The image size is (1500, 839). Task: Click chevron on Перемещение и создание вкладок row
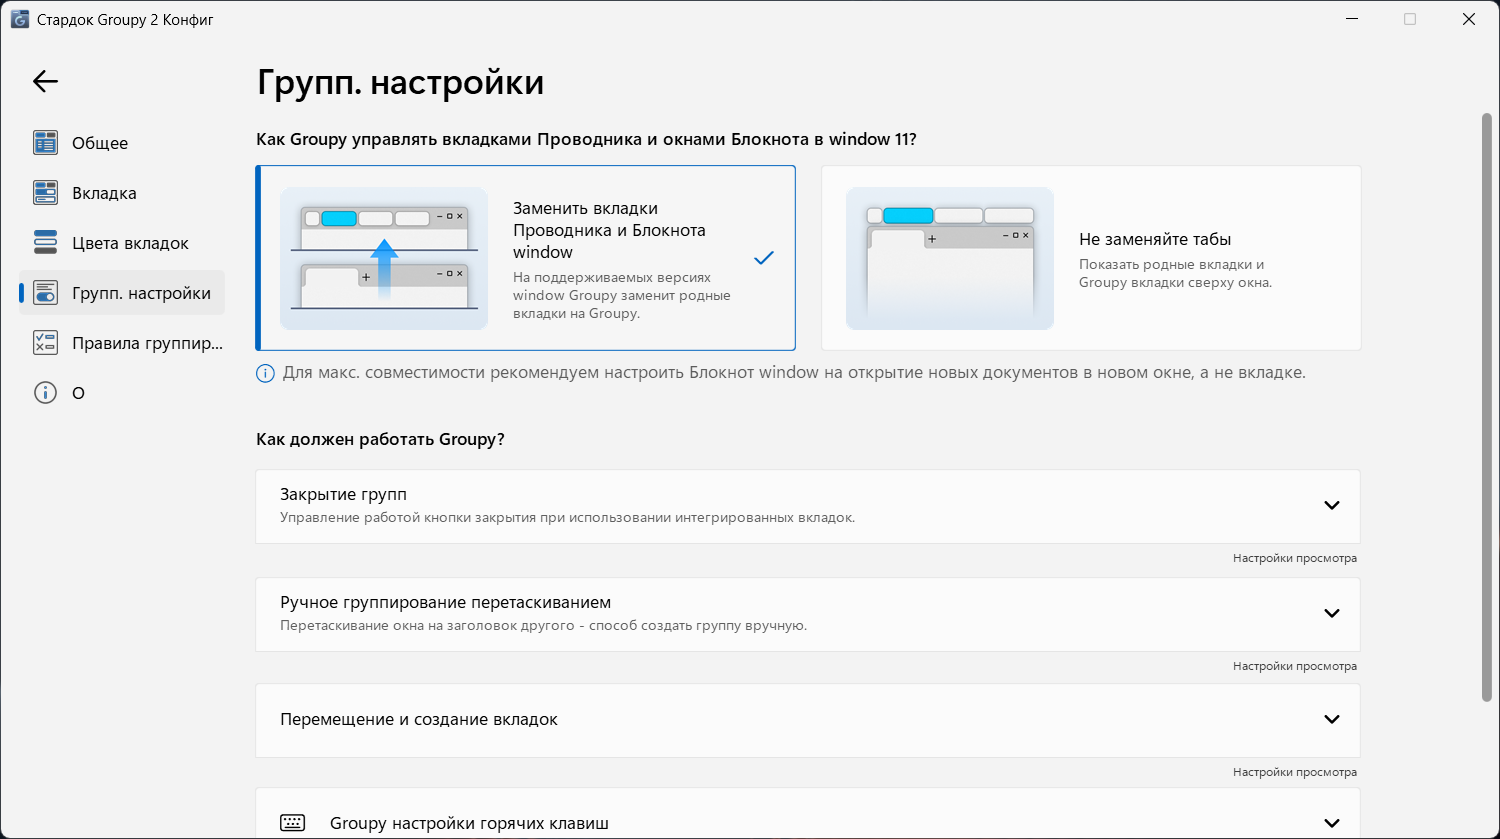click(x=1332, y=720)
